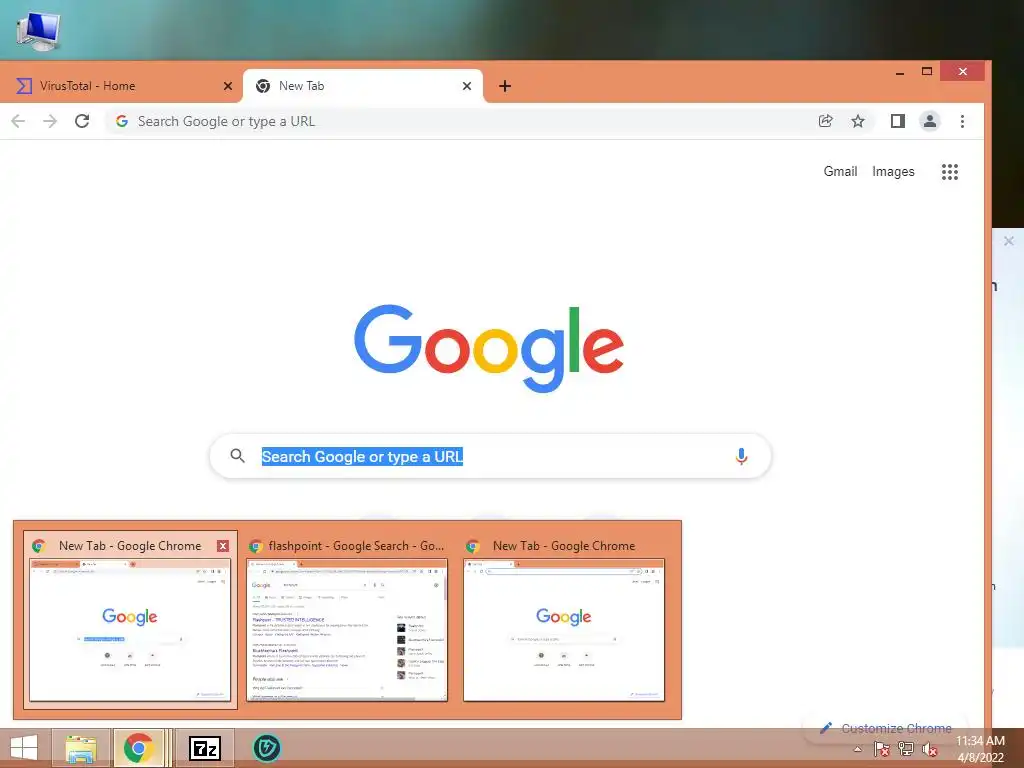Open the computer icon on desktop
The height and width of the screenshot is (768, 1024).
(x=38, y=31)
